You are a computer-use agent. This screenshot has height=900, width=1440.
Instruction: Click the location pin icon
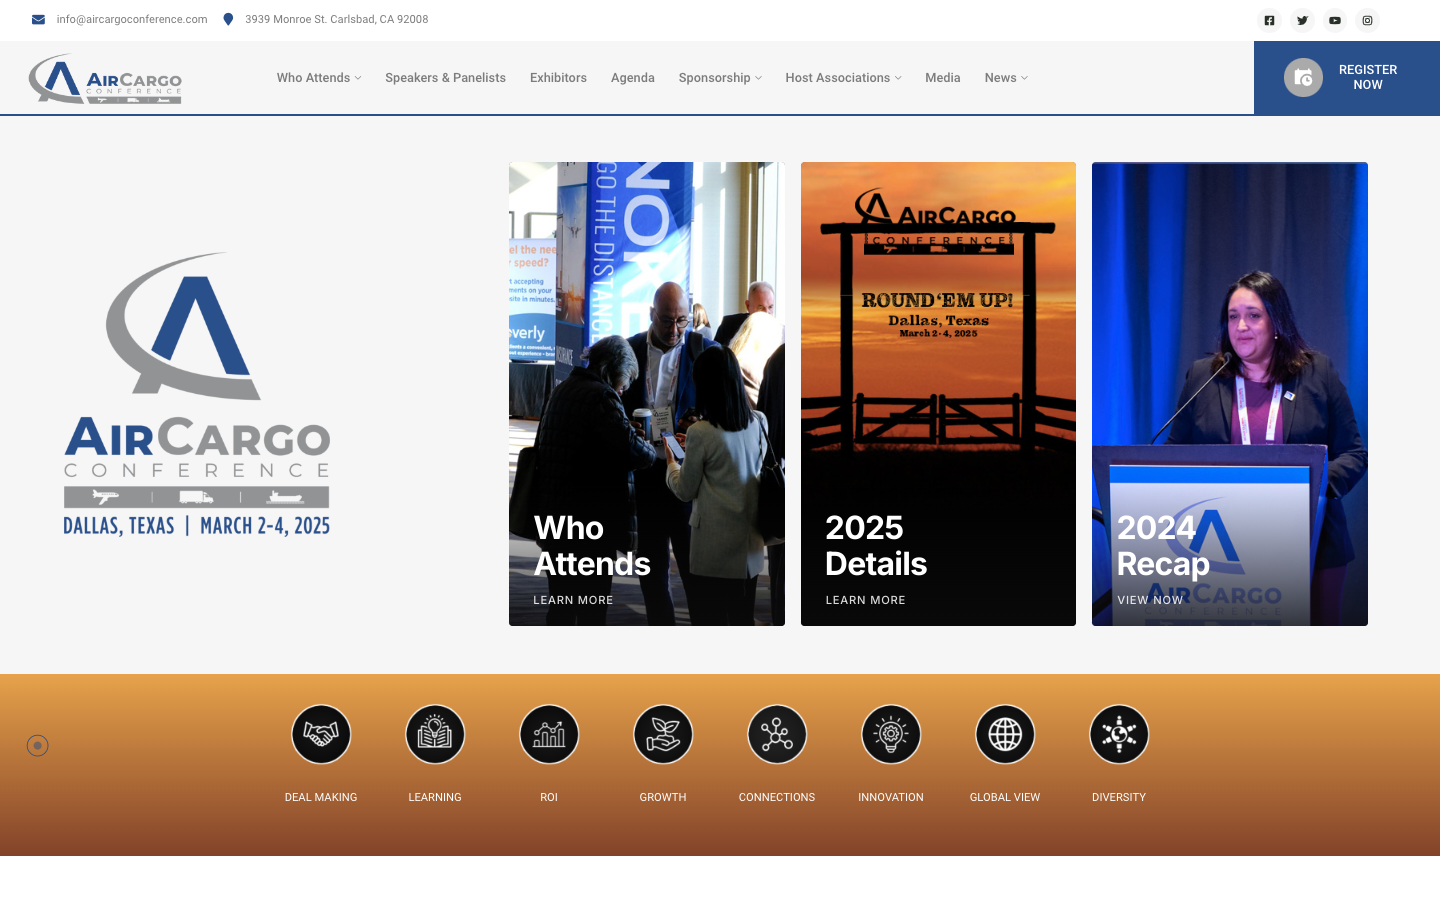228,19
